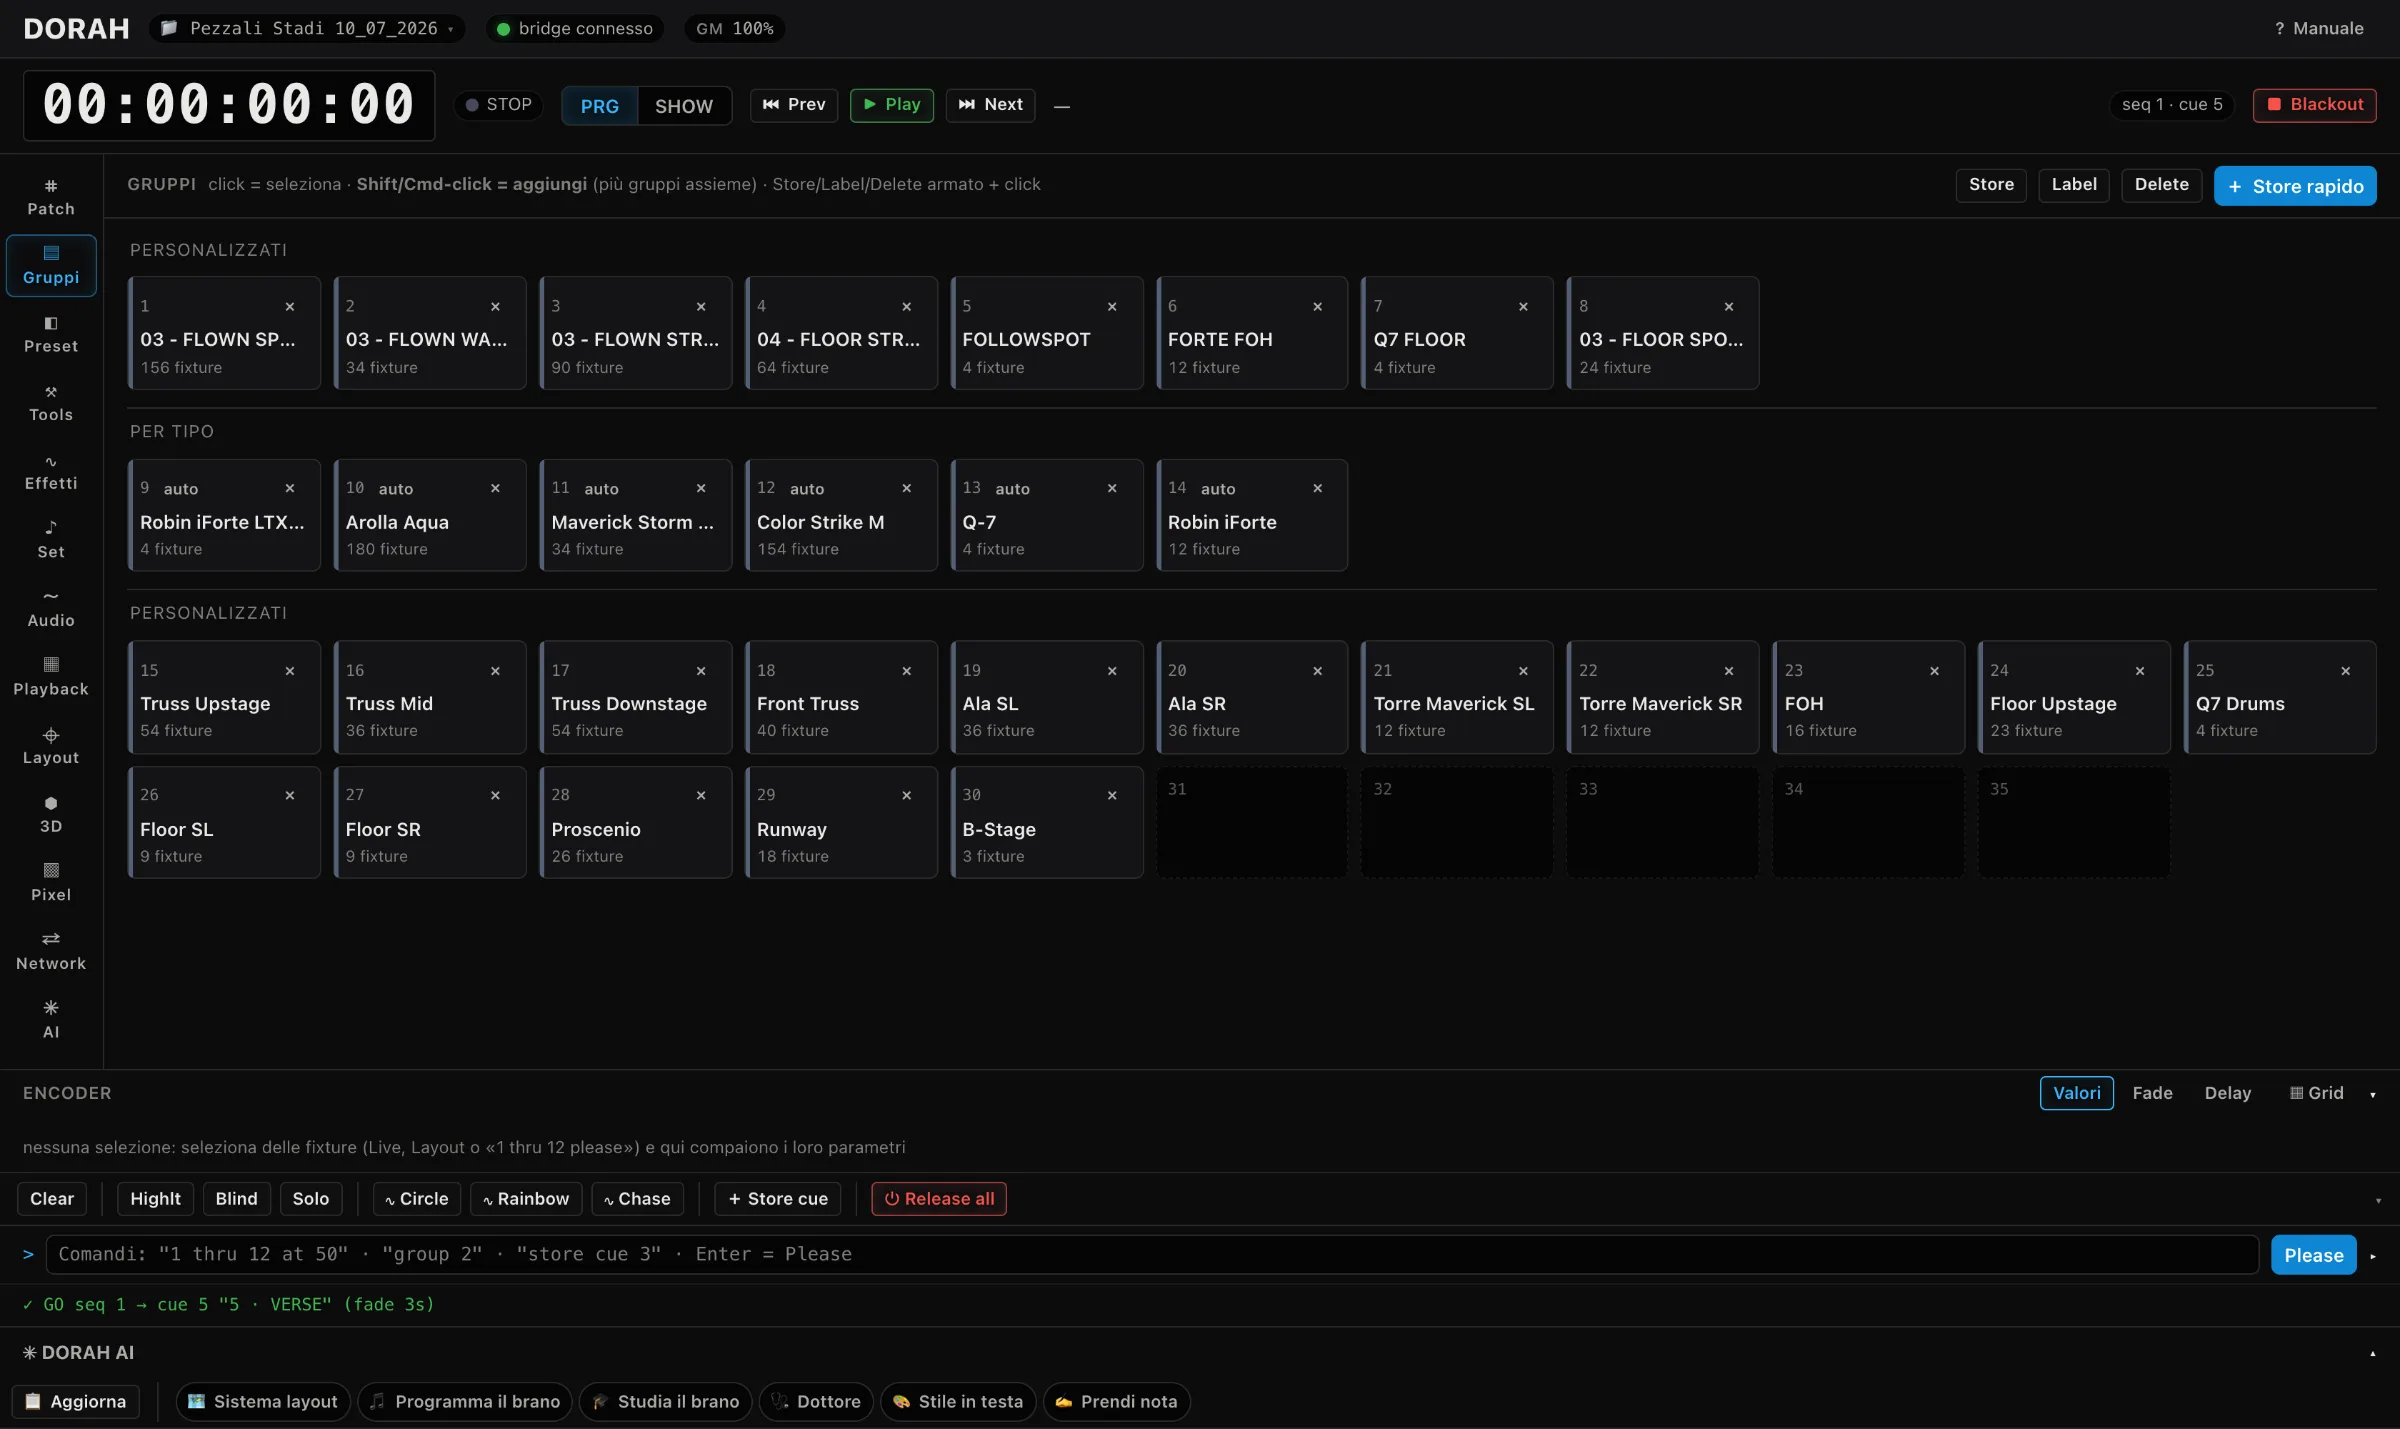Remove FOH group 23 via X
2400x1429 pixels.
[x=1934, y=671]
